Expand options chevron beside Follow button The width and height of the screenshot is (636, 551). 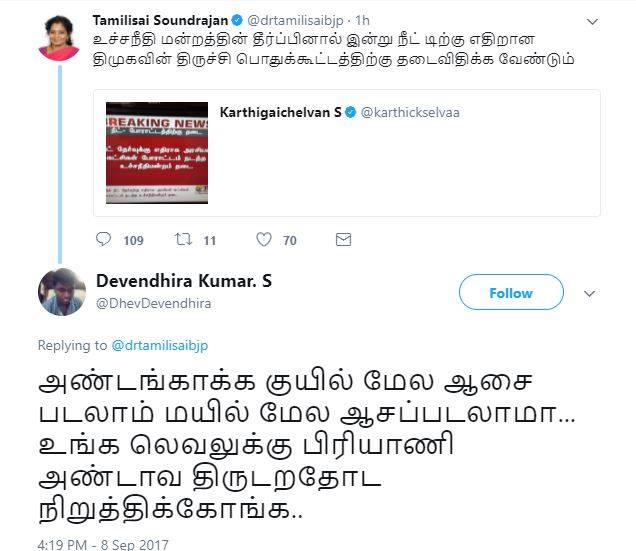(x=589, y=293)
